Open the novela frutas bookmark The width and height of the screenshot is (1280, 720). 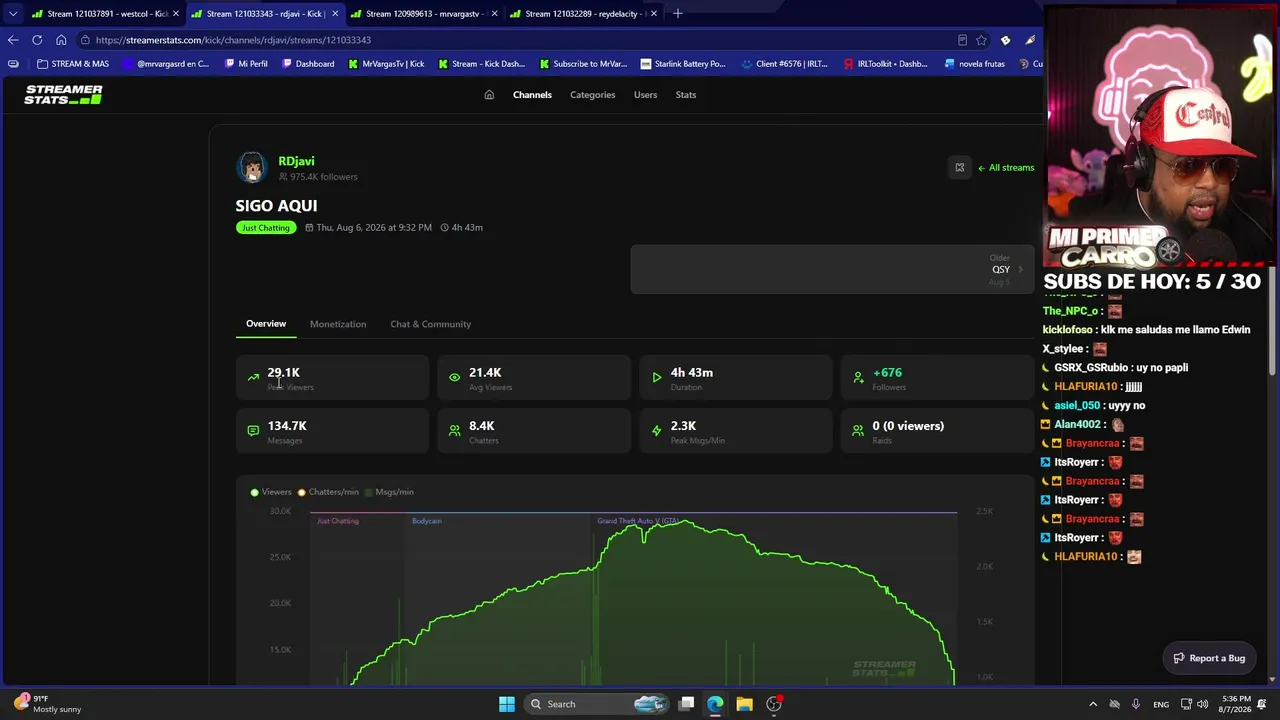tap(974, 64)
